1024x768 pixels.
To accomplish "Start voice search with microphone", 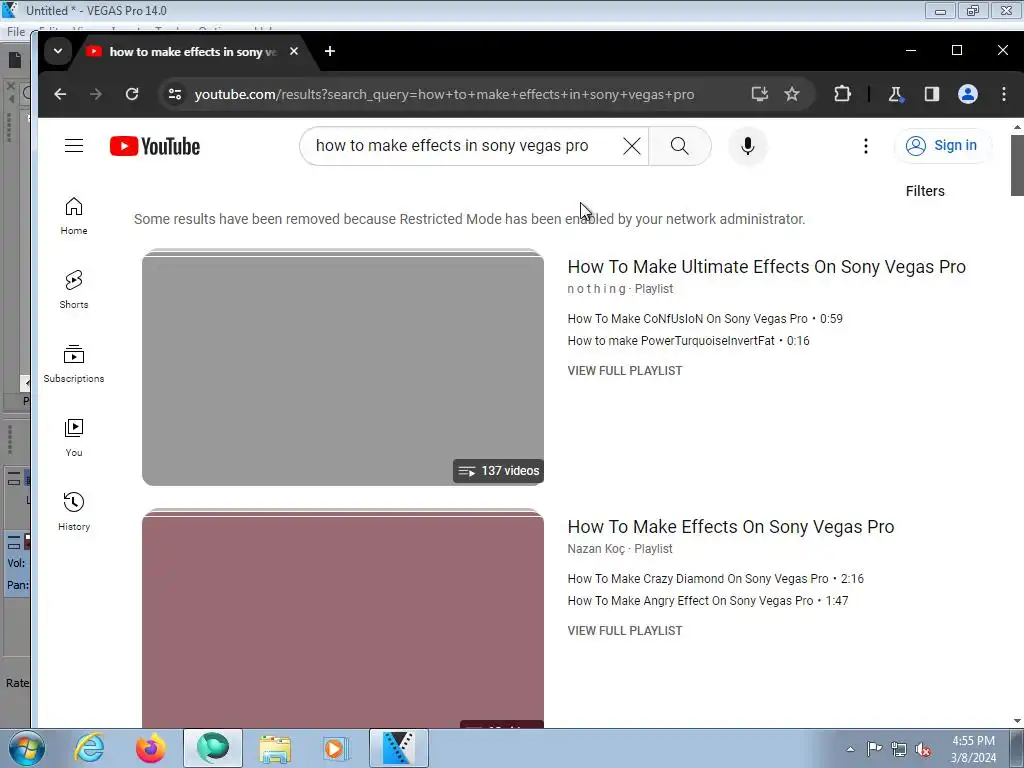I will [748, 146].
